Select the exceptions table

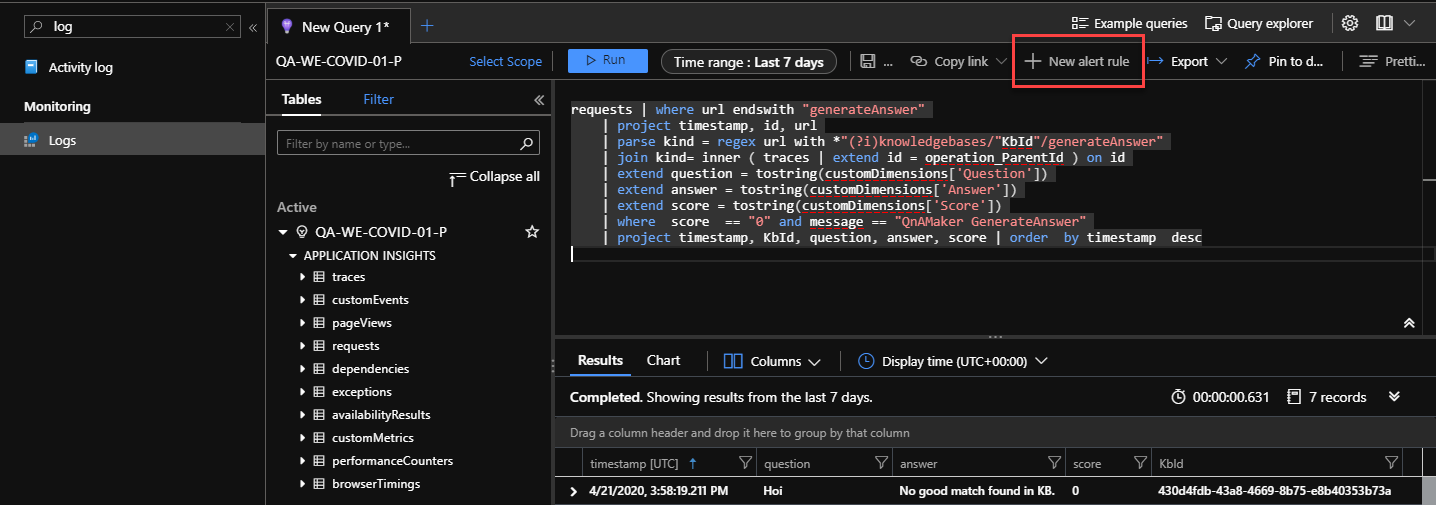pos(362,392)
